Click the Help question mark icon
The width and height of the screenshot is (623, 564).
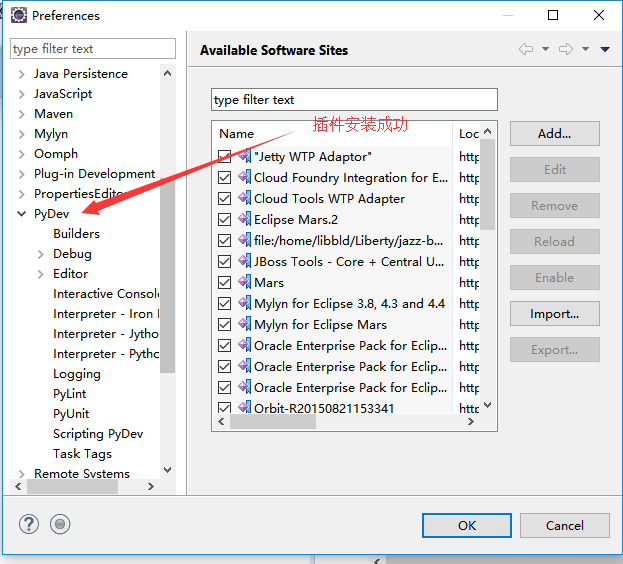click(29, 524)
